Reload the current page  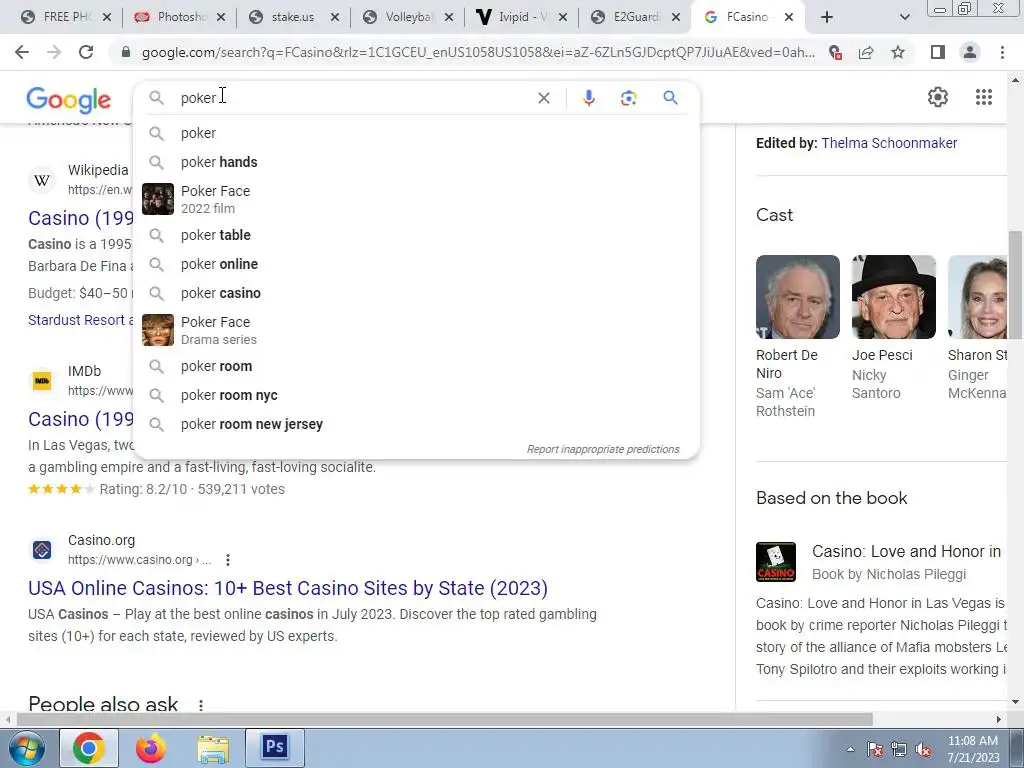coord(86,52)
